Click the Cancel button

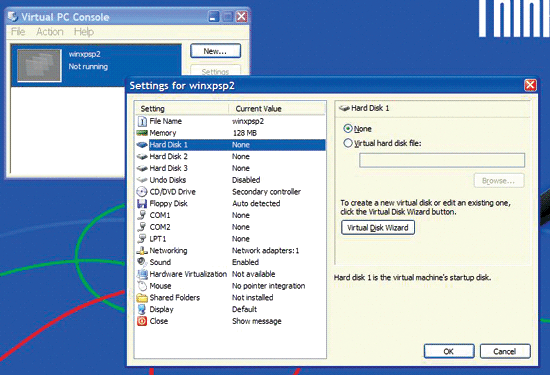coord(505,351)
